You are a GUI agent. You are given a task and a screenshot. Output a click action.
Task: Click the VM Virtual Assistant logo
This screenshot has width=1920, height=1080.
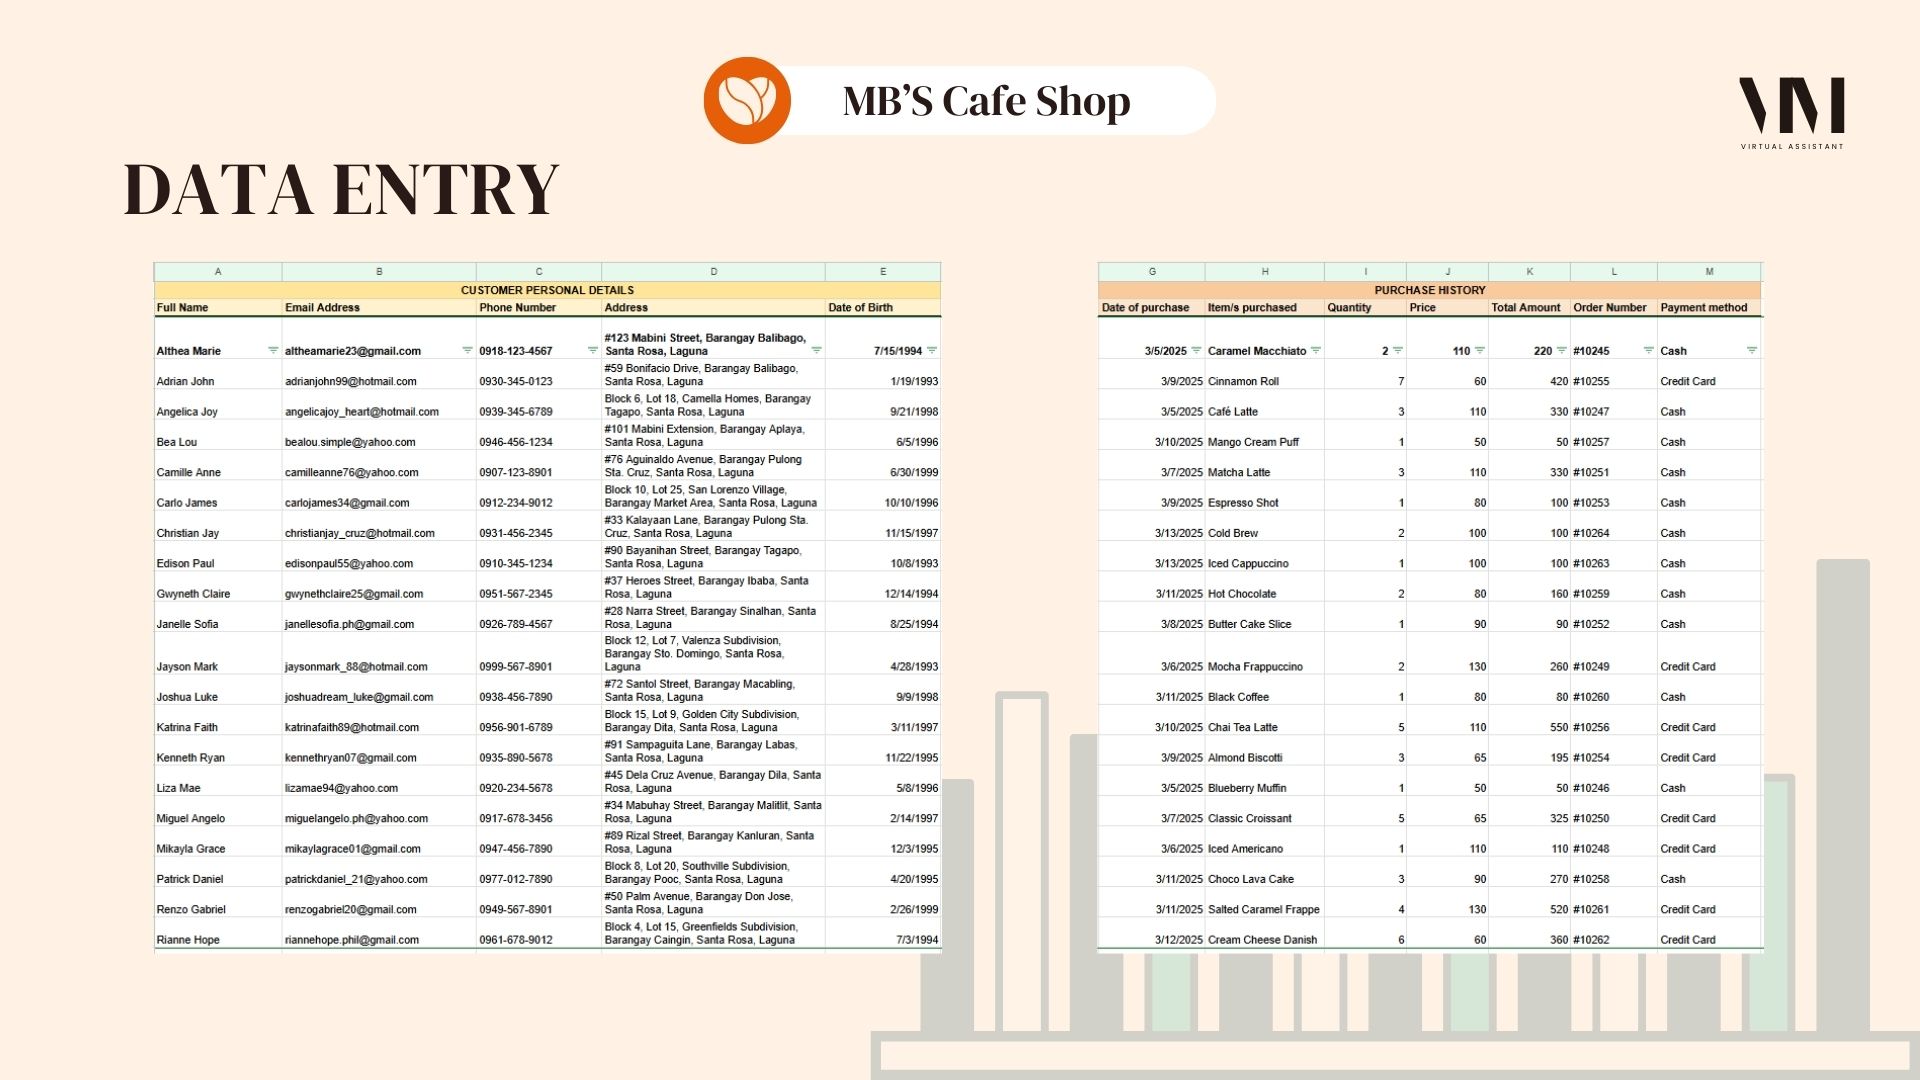point(1791,112)
